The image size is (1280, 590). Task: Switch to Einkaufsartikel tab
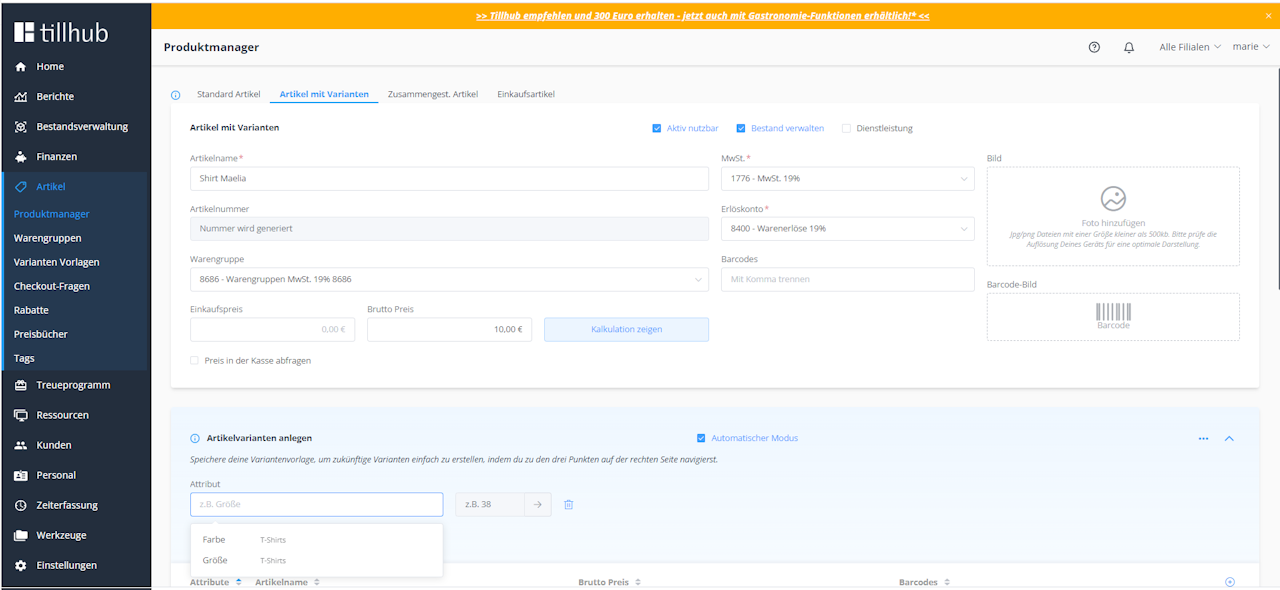coord(526,94)
